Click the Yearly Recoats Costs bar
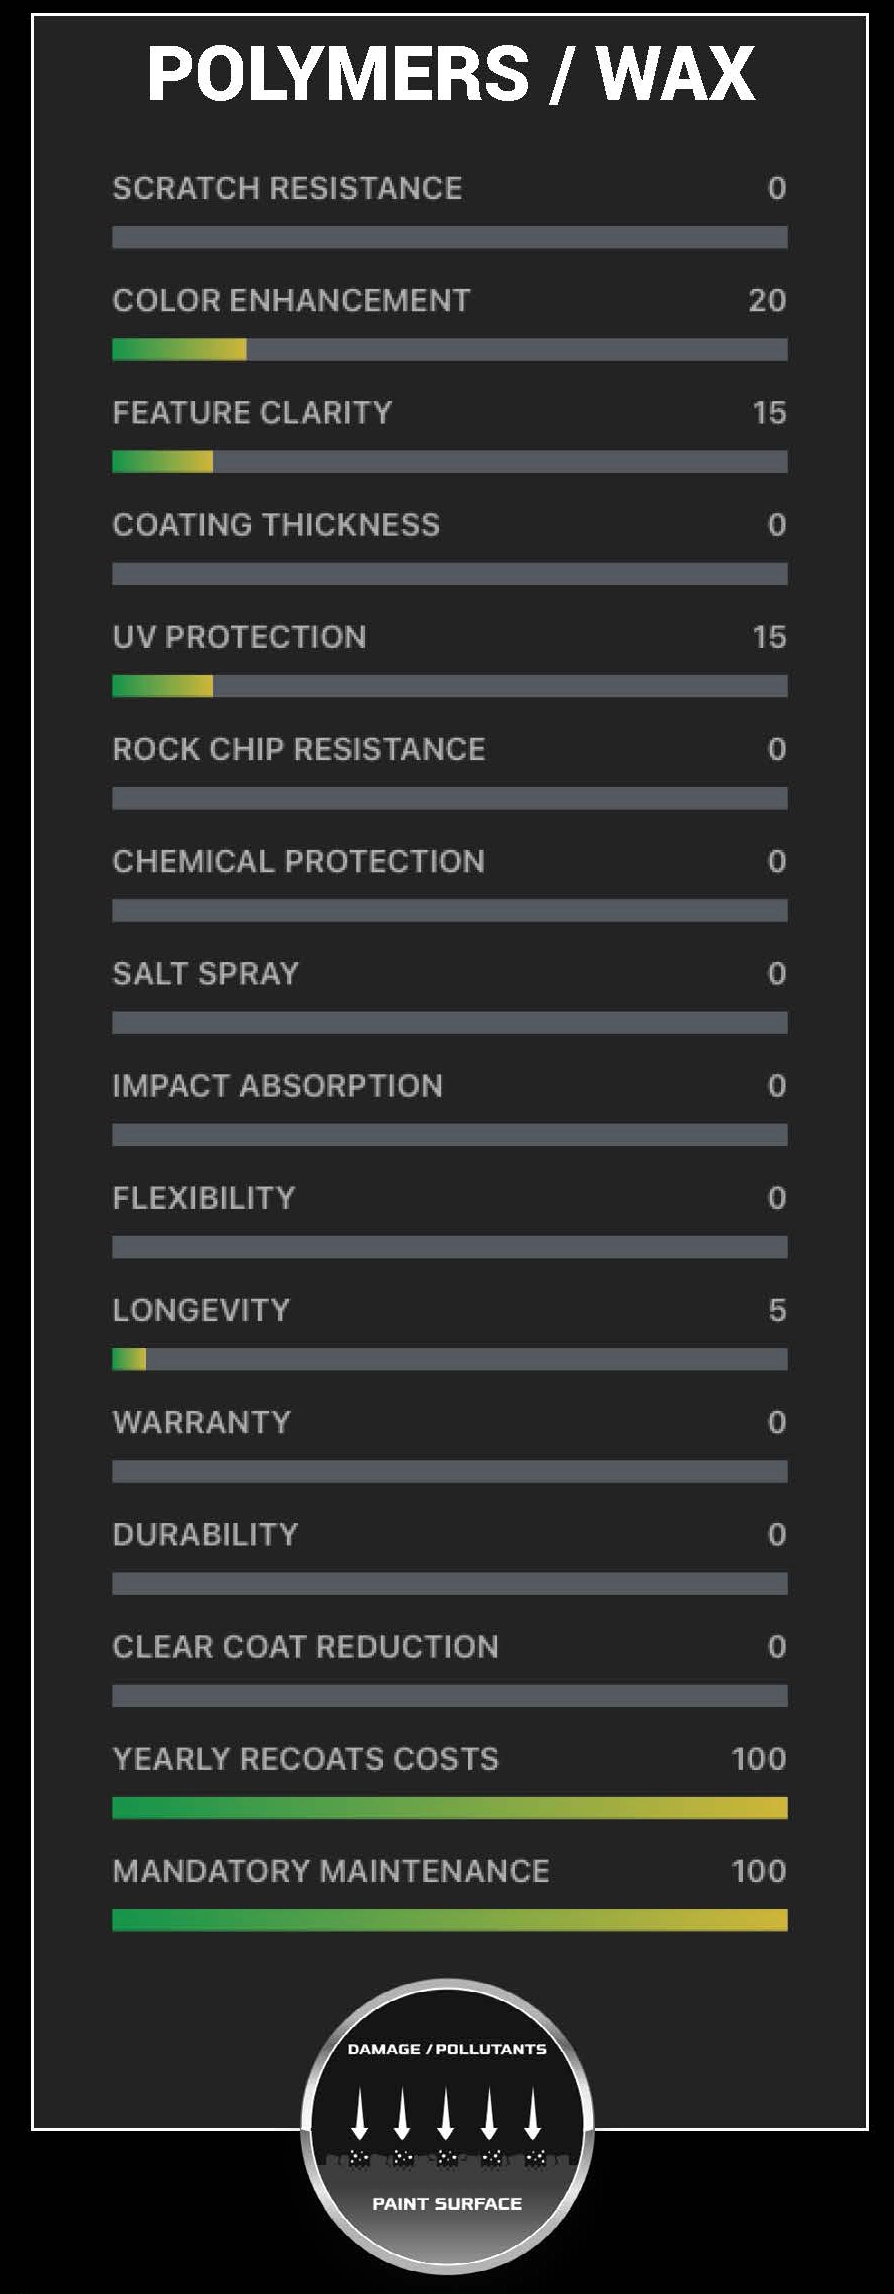 449,1807
